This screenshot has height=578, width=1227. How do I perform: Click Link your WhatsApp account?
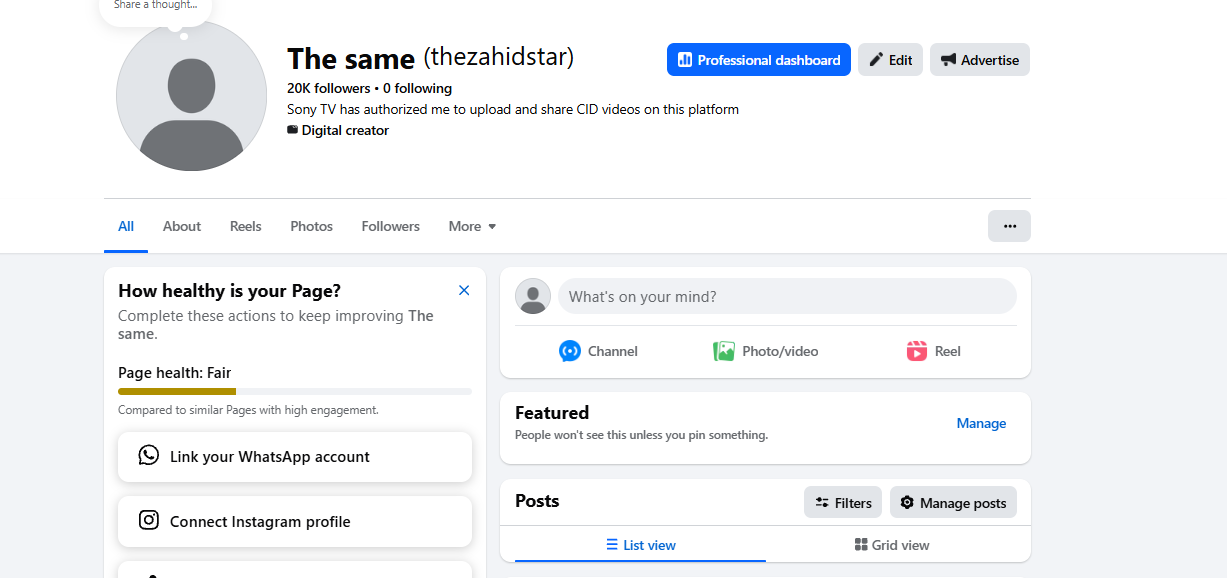(295, 457)
